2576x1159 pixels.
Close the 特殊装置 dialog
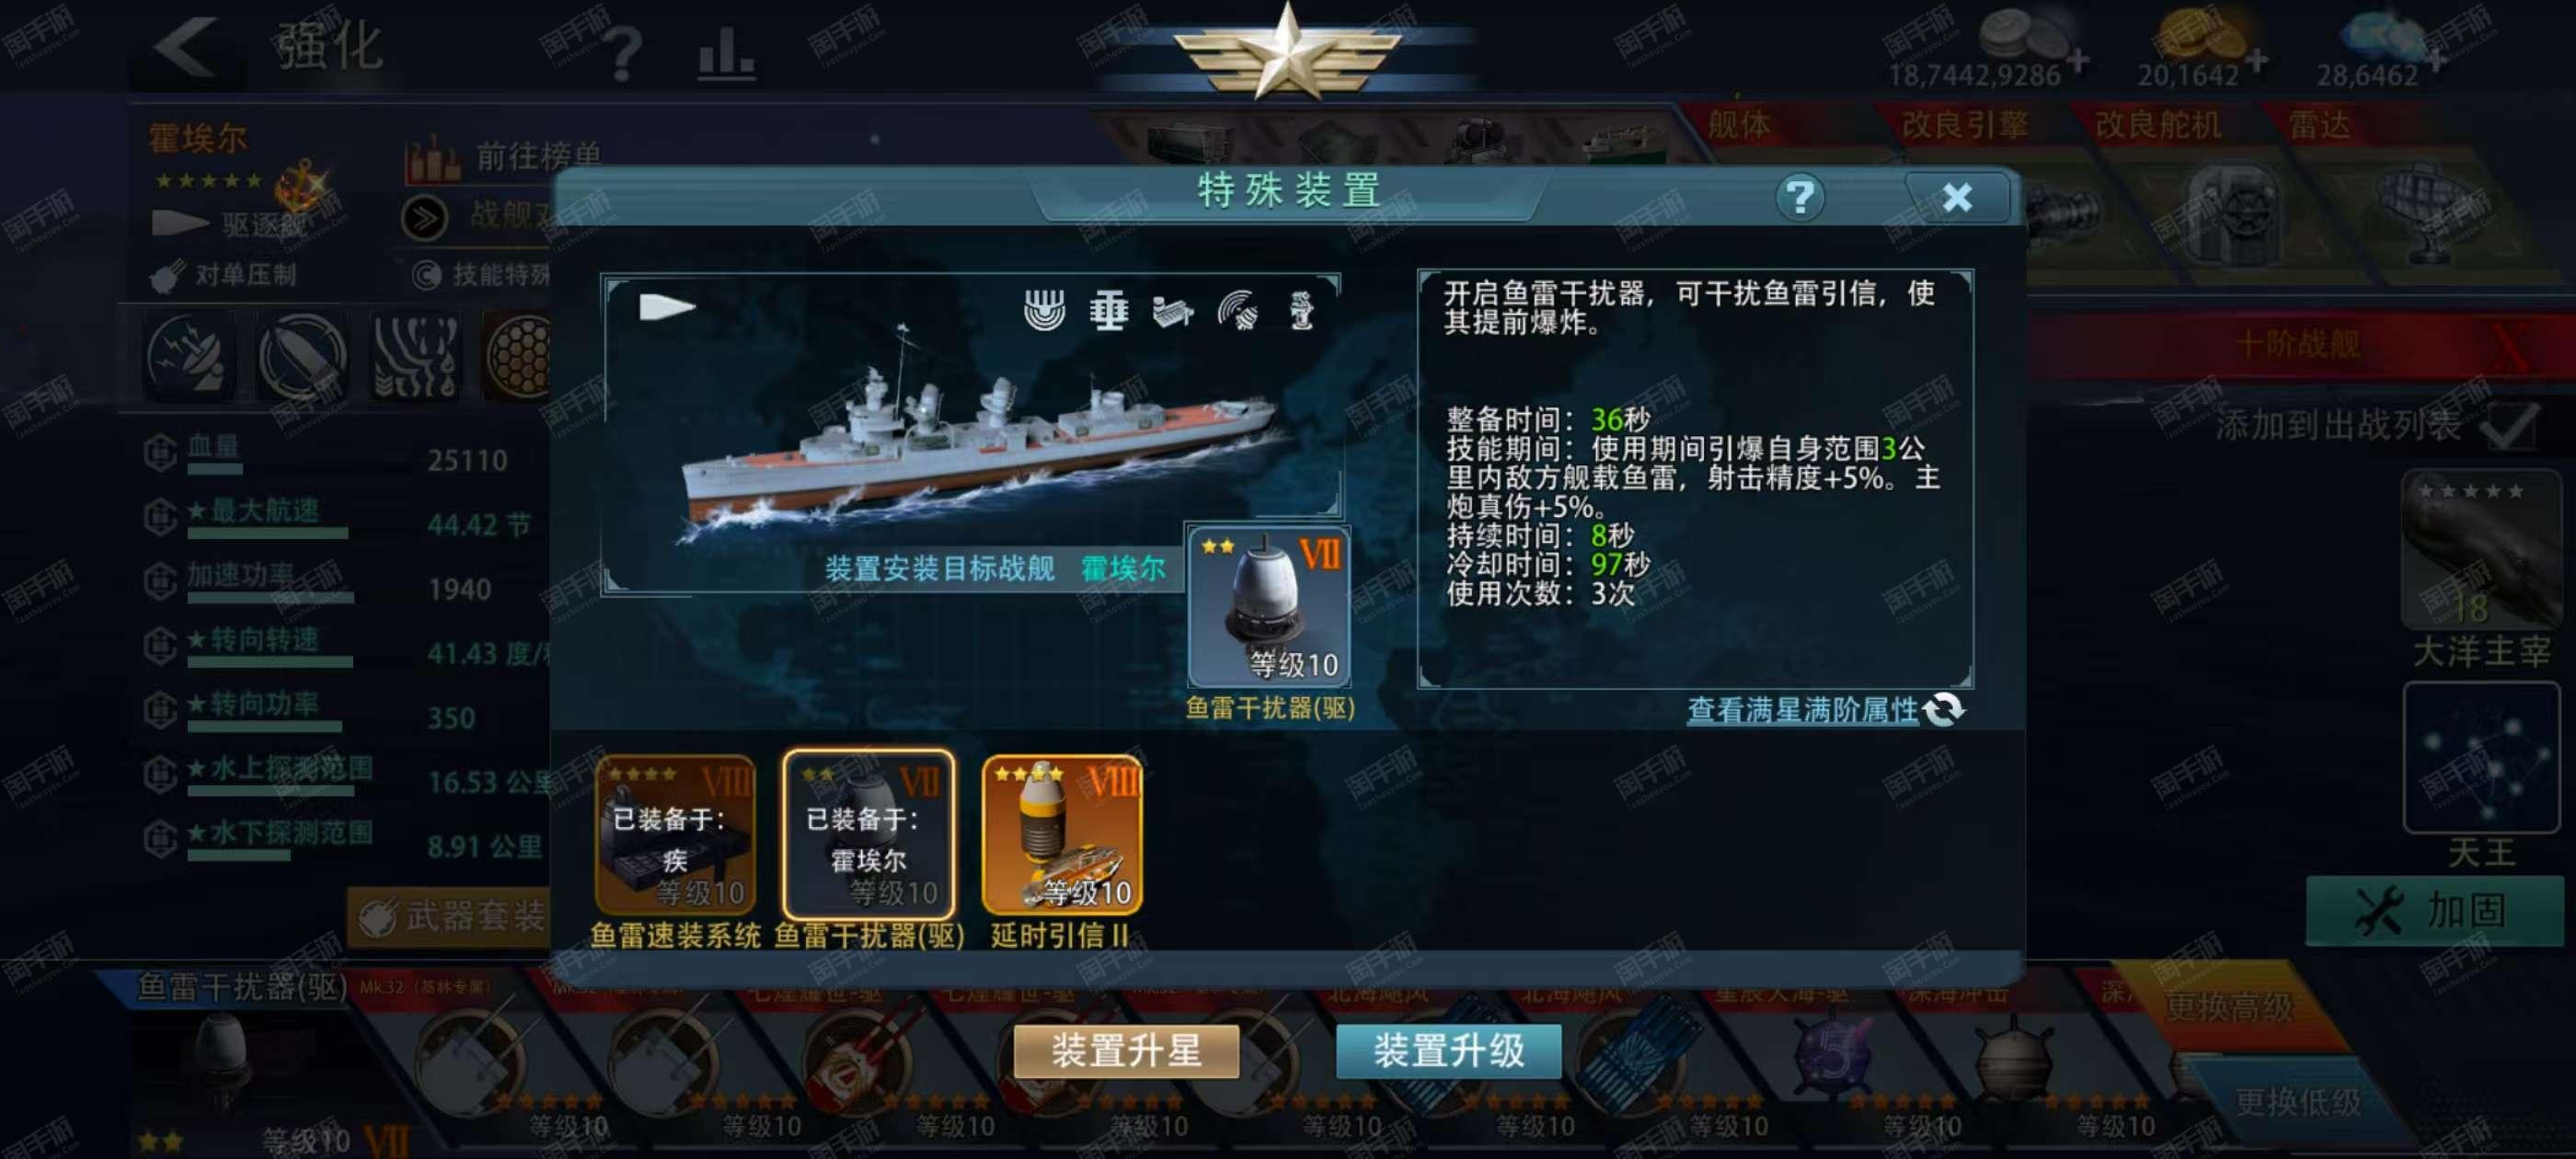pyautogui.click(x=1957, y=197)
